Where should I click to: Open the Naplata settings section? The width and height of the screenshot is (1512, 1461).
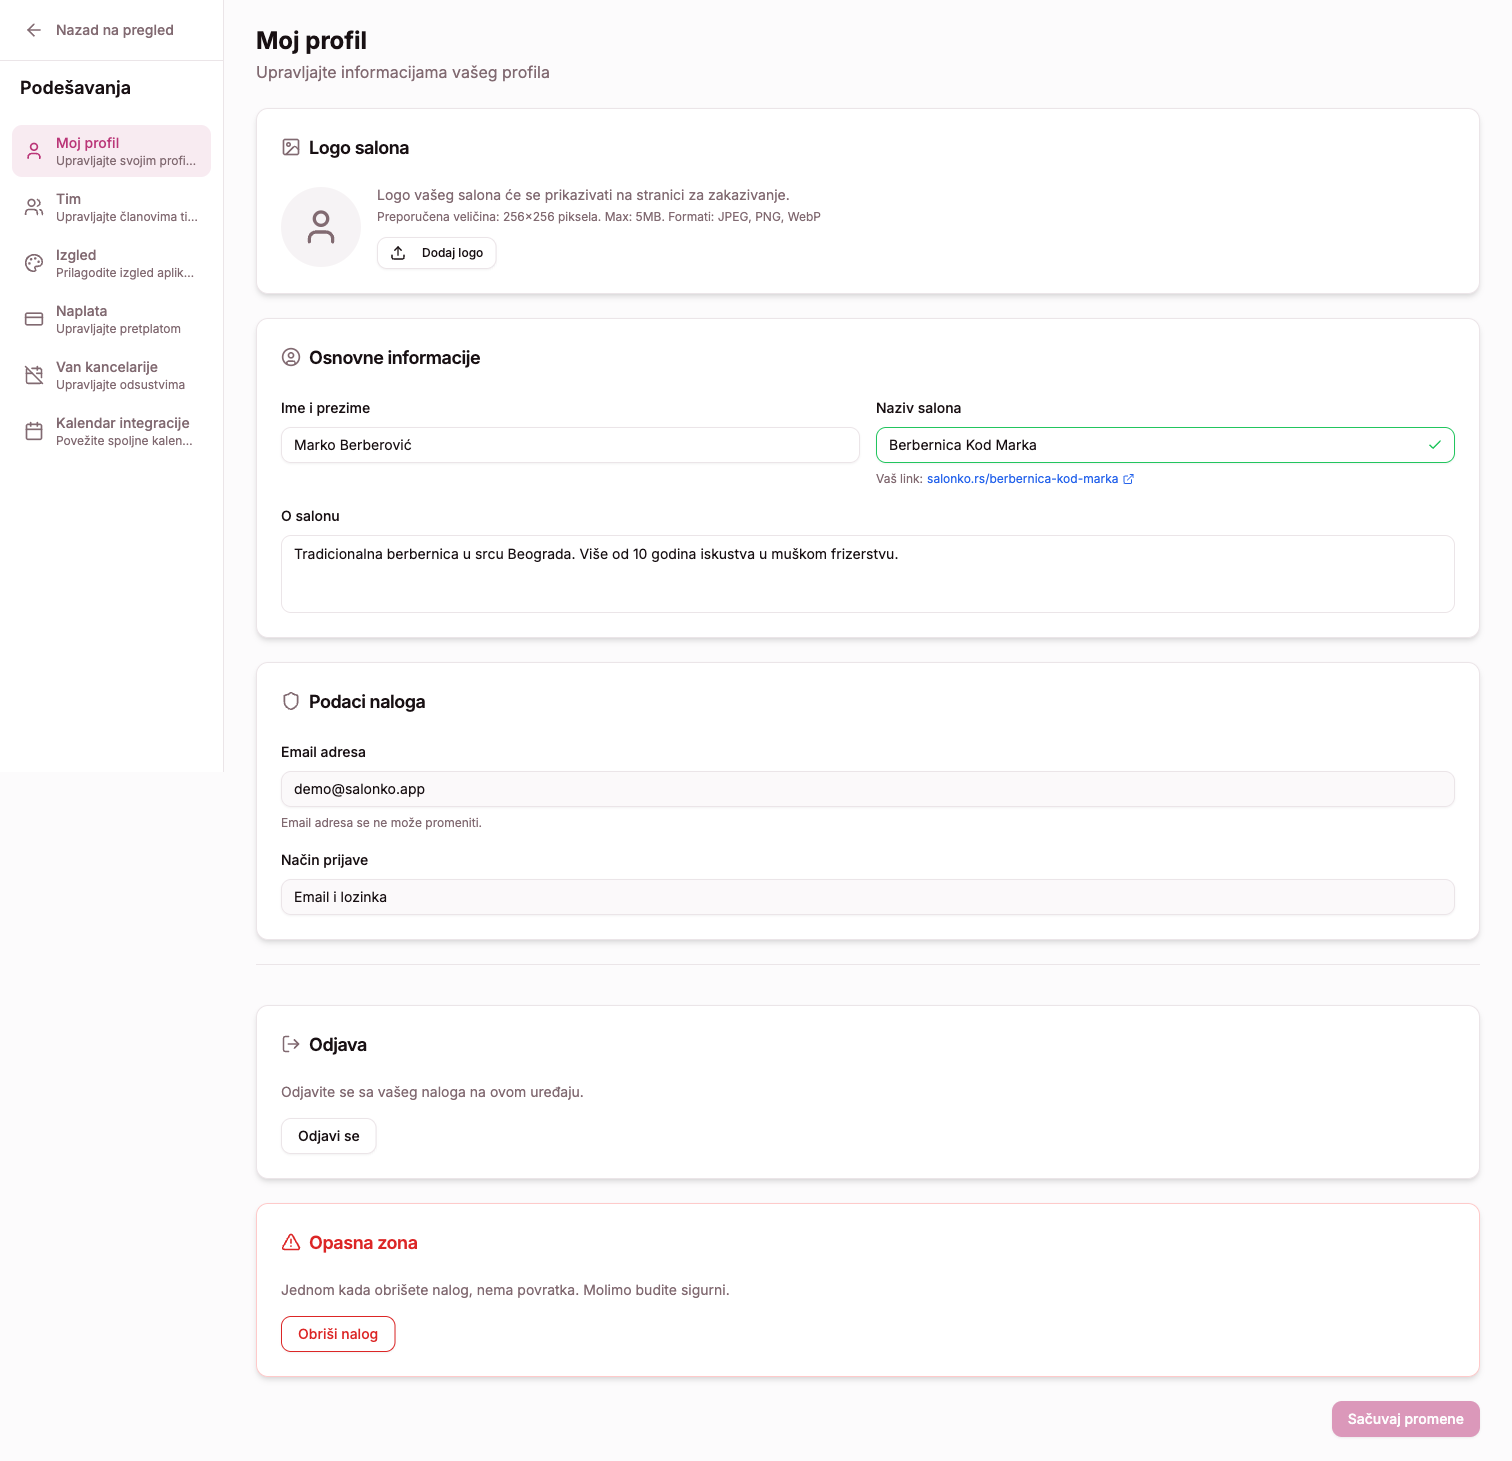[x=118, y=319]
